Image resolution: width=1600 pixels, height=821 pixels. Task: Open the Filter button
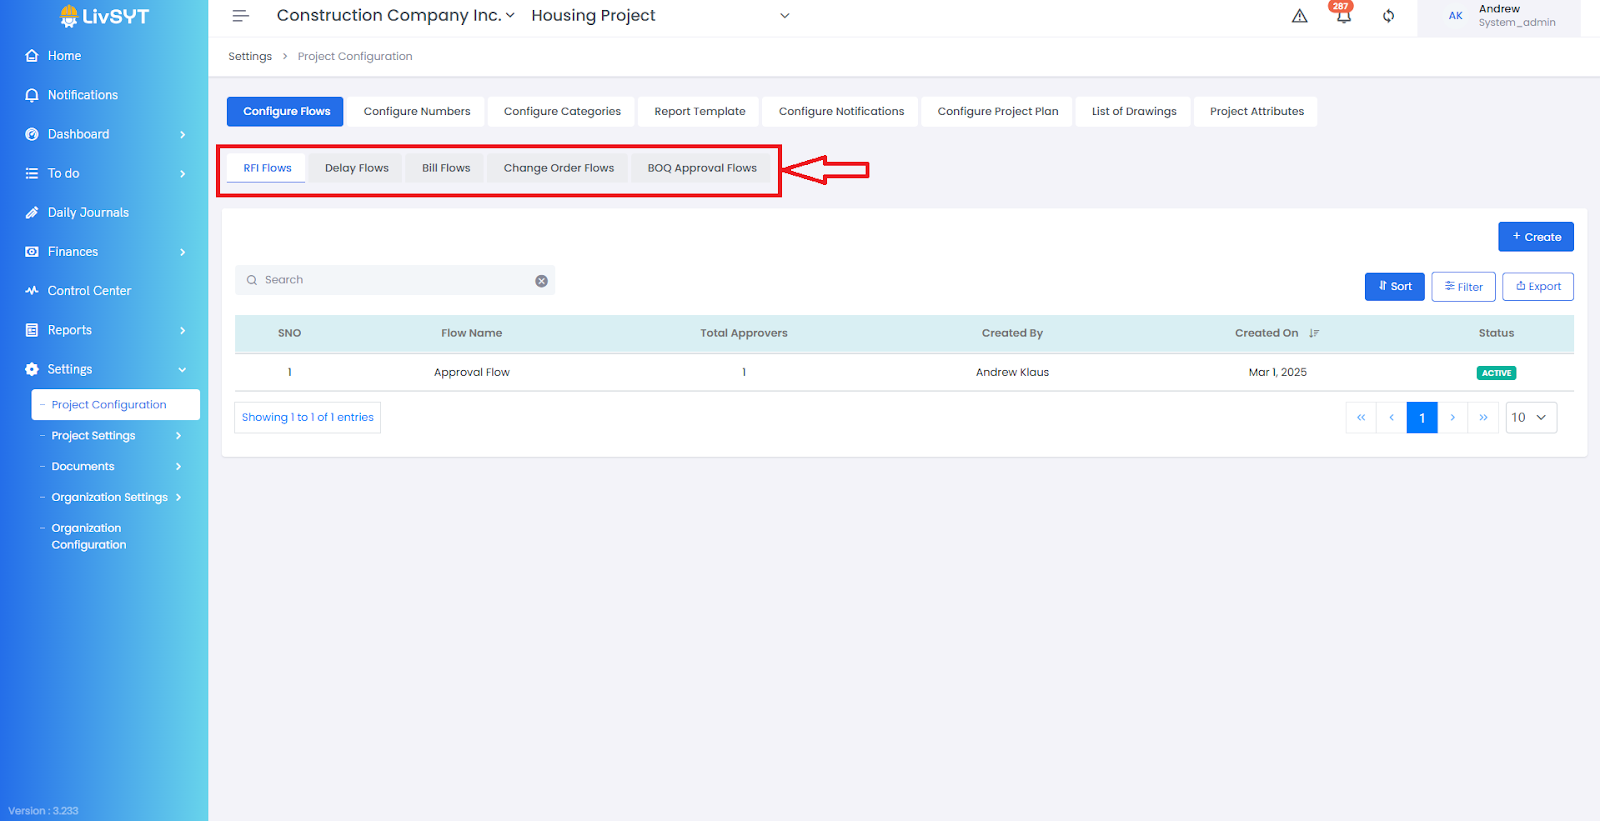coord(1464,287)
